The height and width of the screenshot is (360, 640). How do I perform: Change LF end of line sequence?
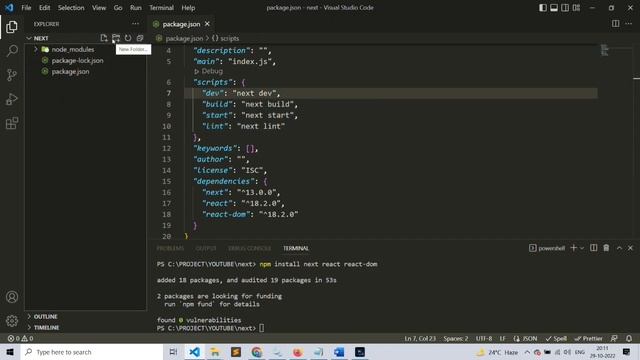tap(503, 338)
